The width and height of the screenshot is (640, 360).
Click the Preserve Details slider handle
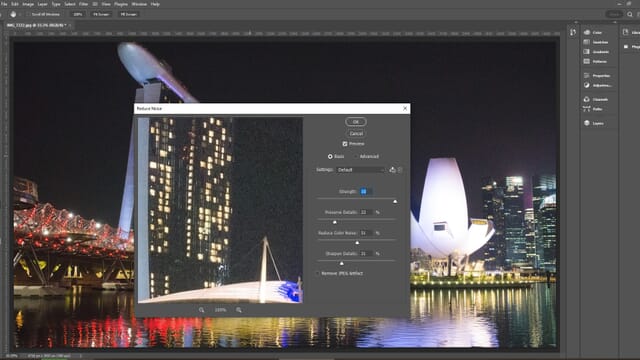(x=335, y=222)
